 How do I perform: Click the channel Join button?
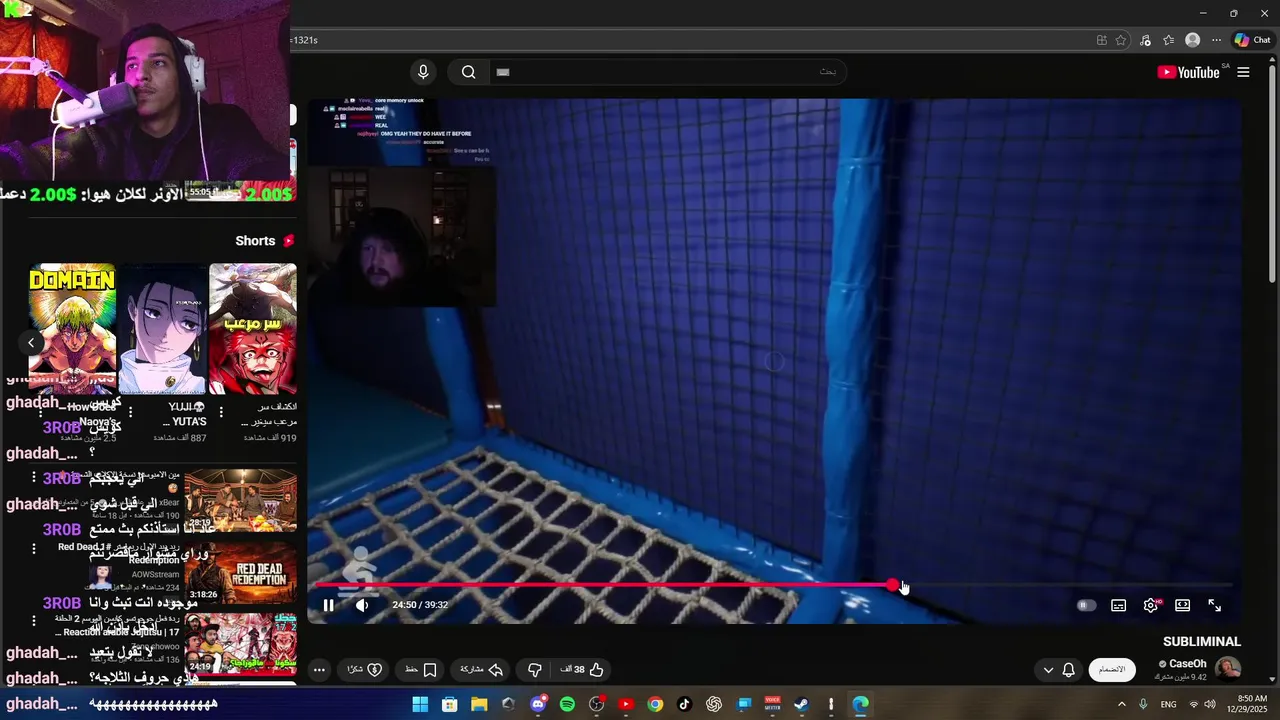(x=1112, y=670)
